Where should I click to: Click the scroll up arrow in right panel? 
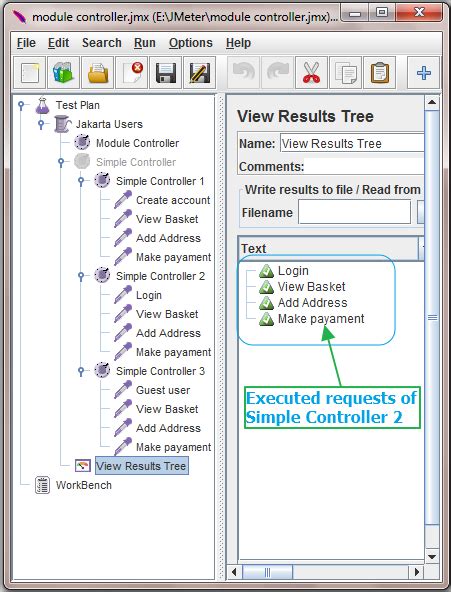pyautogui.click(x=433, y=103)
